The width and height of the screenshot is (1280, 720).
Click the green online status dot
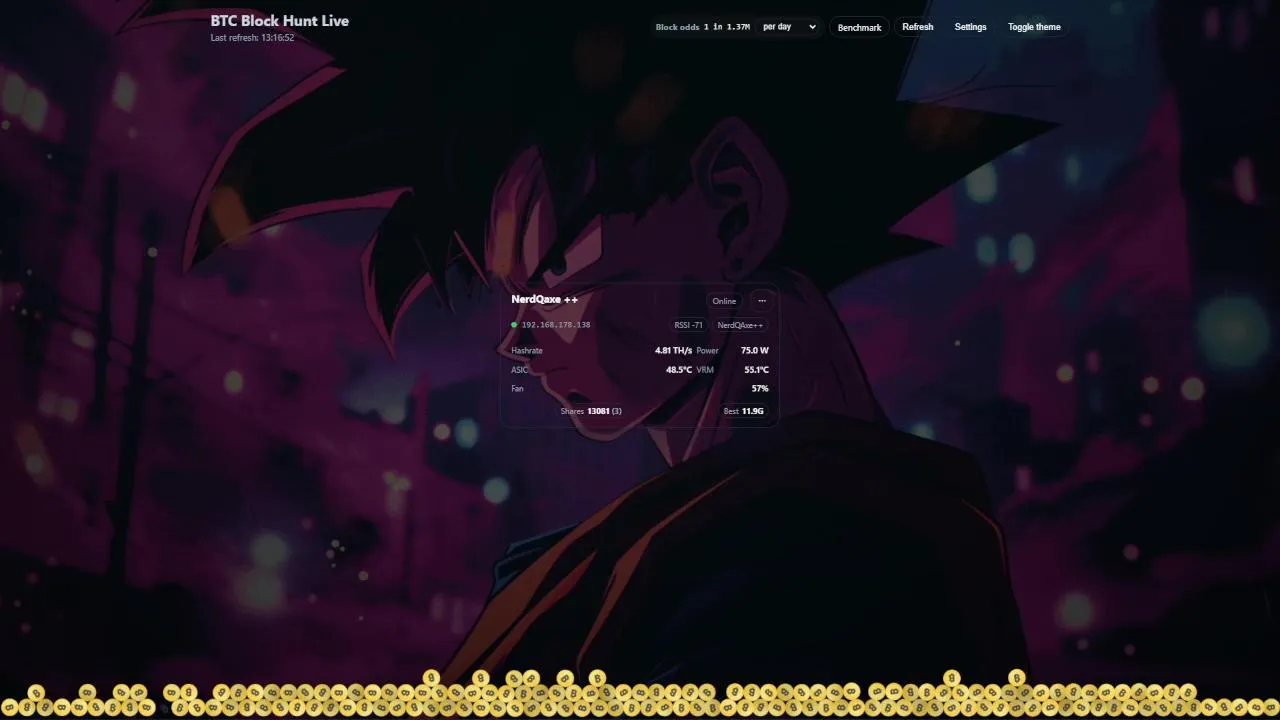coord(514,325)
